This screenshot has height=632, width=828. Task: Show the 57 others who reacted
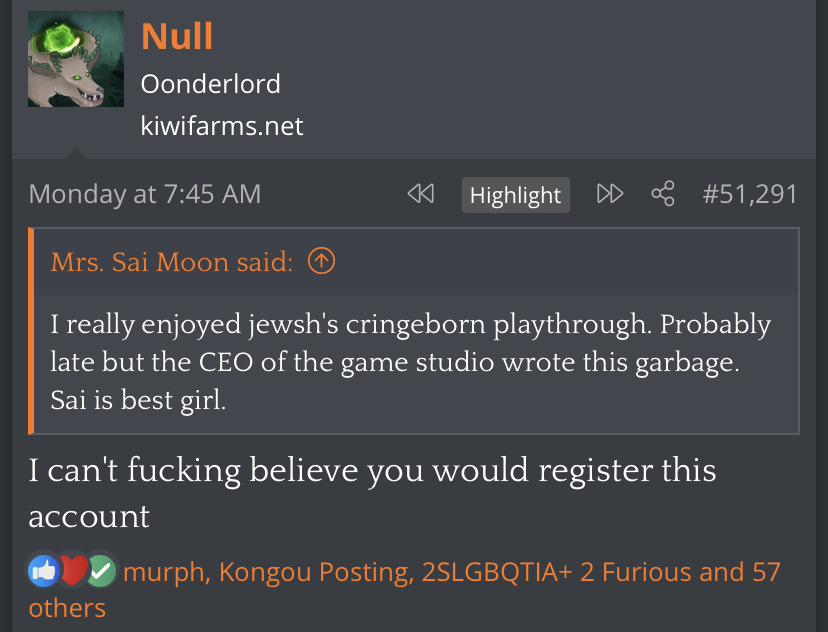tap(404, 590)
